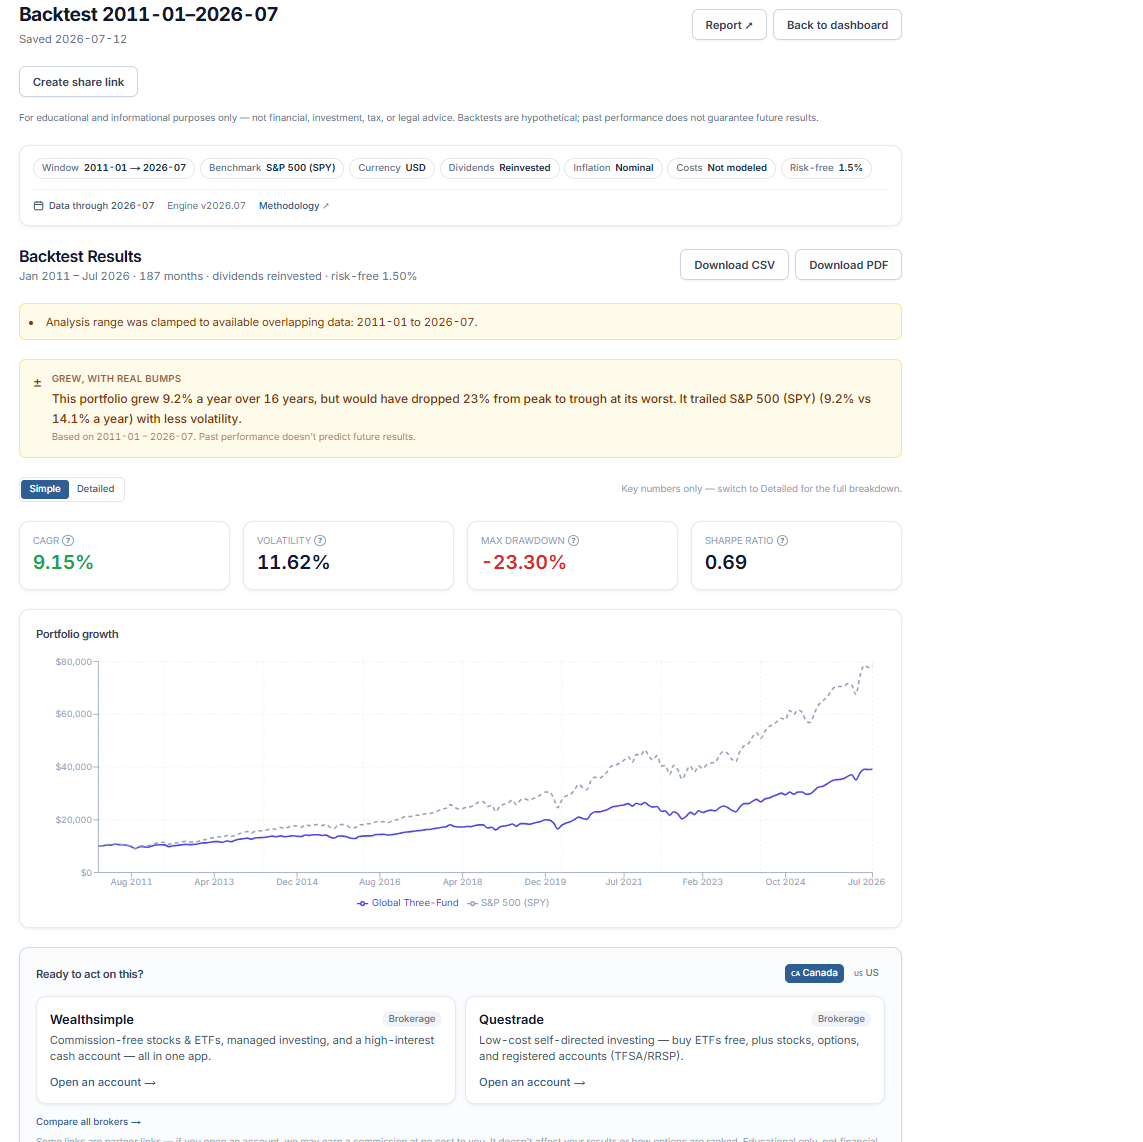Image resolution: width=1143 pixels, height=1142 pixels.
Task: Click the 9.15% CAGR value
Action: pos(63,563)
